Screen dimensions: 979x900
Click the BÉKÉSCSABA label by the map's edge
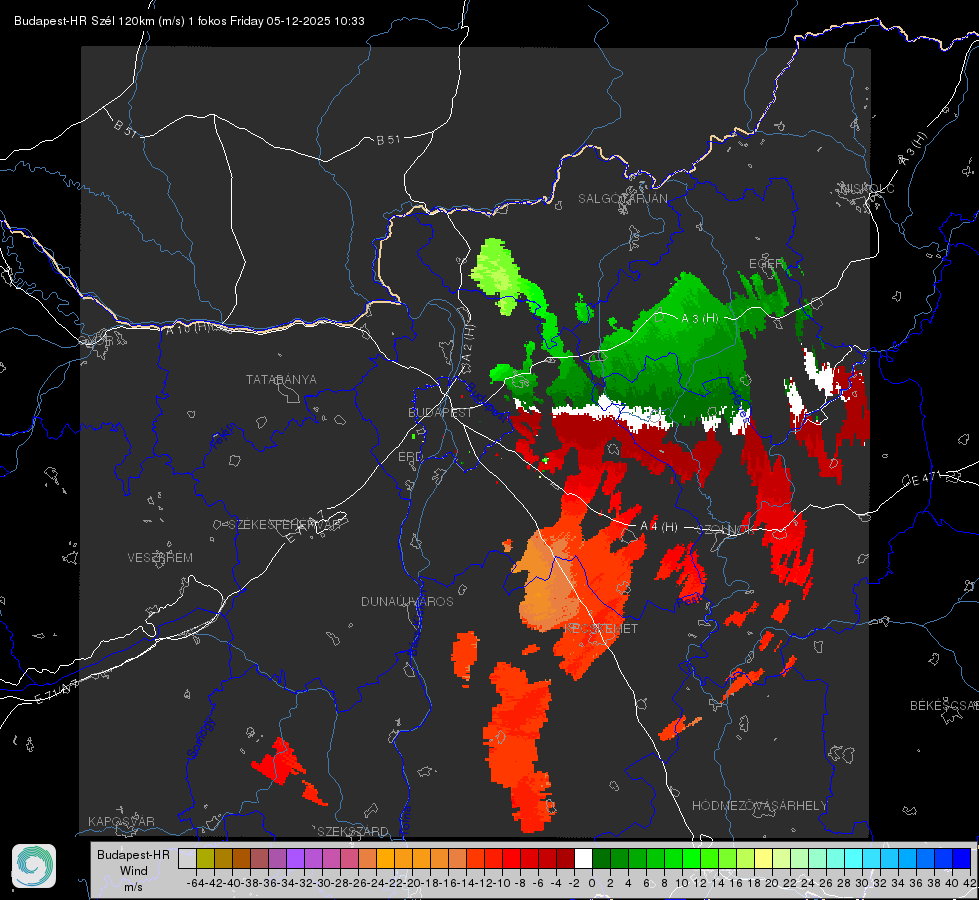944,706
